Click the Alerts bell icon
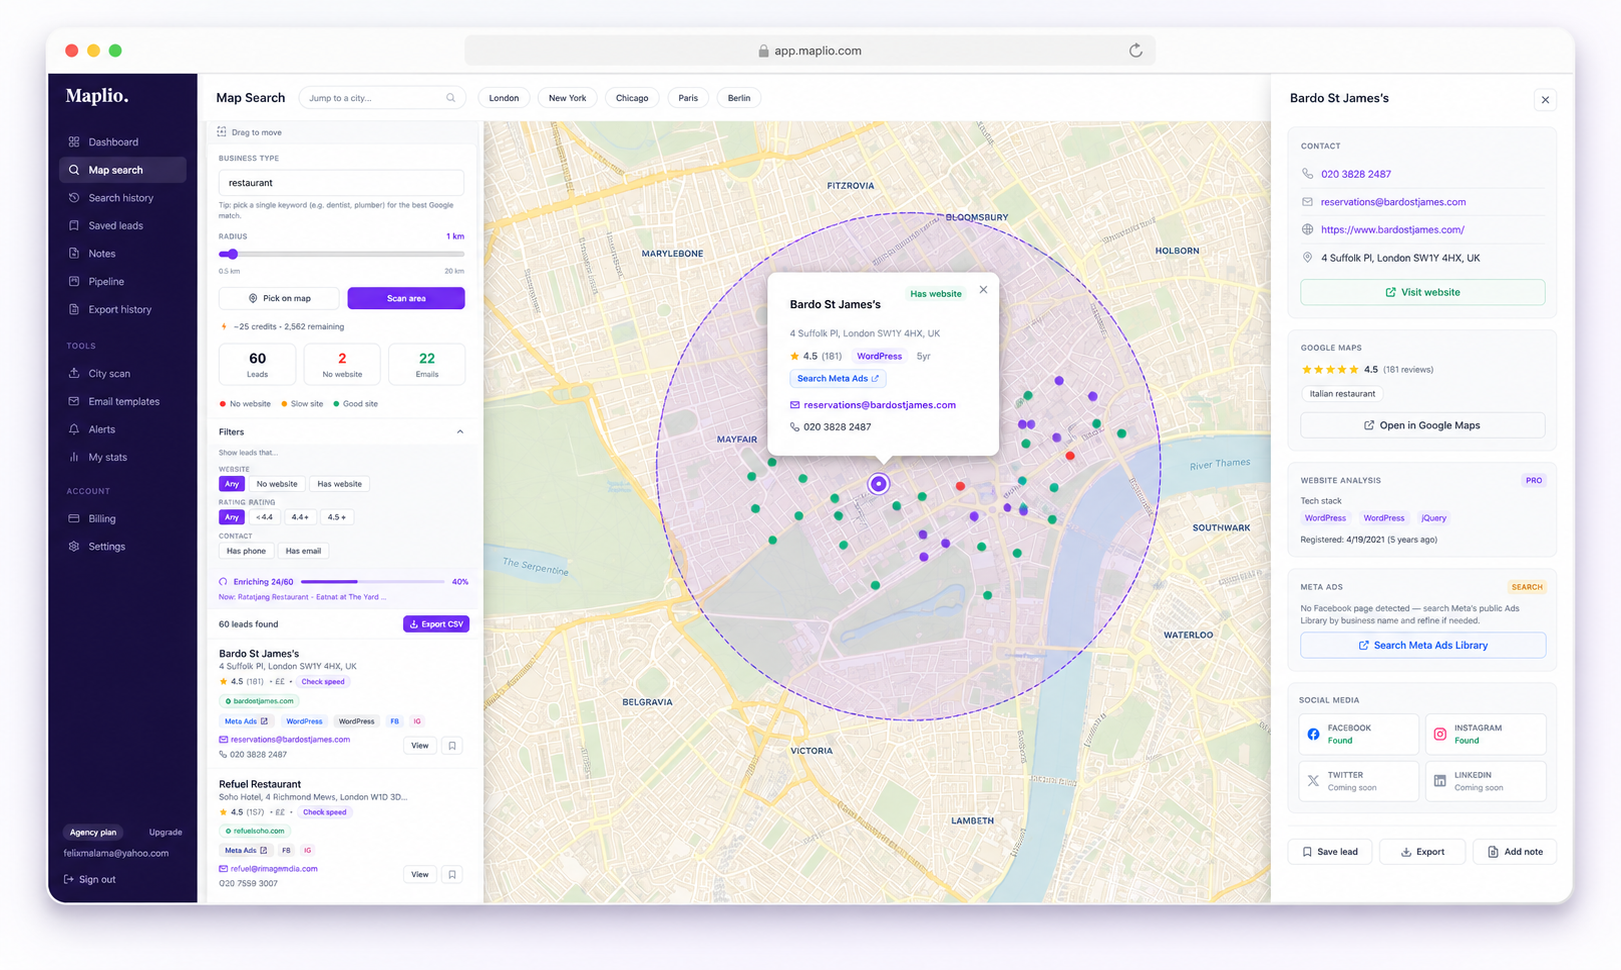The height and width of the screenshot is (970, 1621). 74,429
